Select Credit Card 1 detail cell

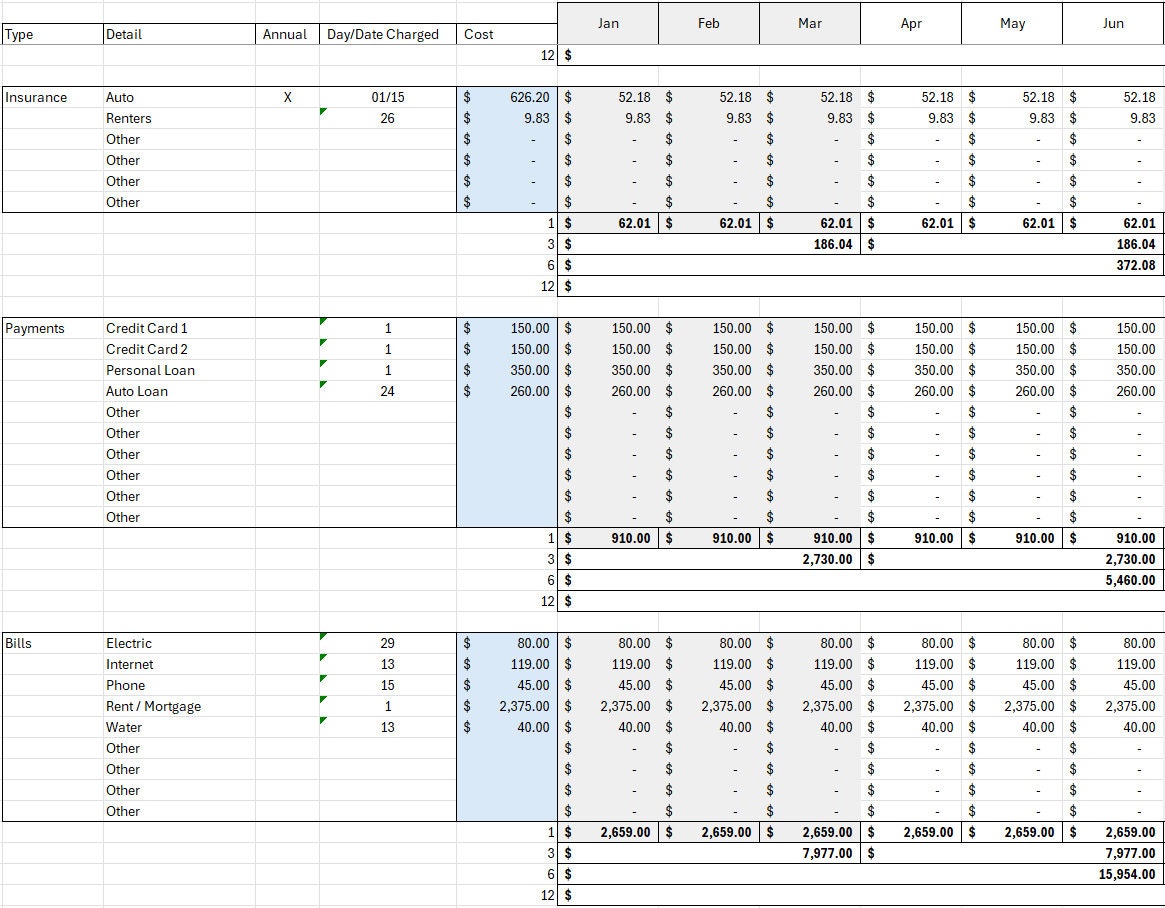(x=179, y=328)
